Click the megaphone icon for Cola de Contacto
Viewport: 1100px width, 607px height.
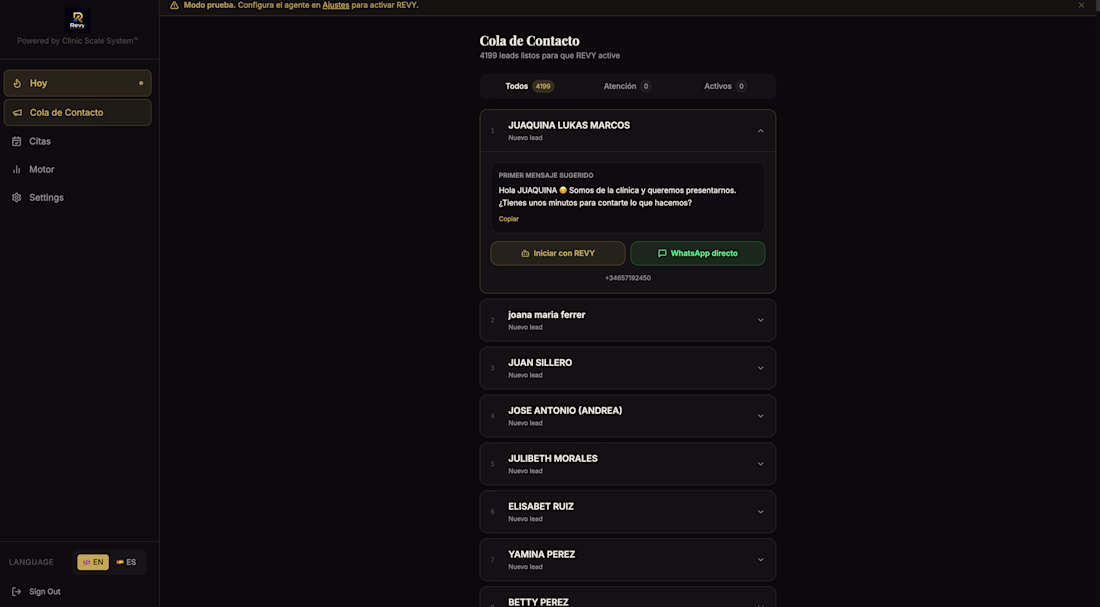(18, 112)
